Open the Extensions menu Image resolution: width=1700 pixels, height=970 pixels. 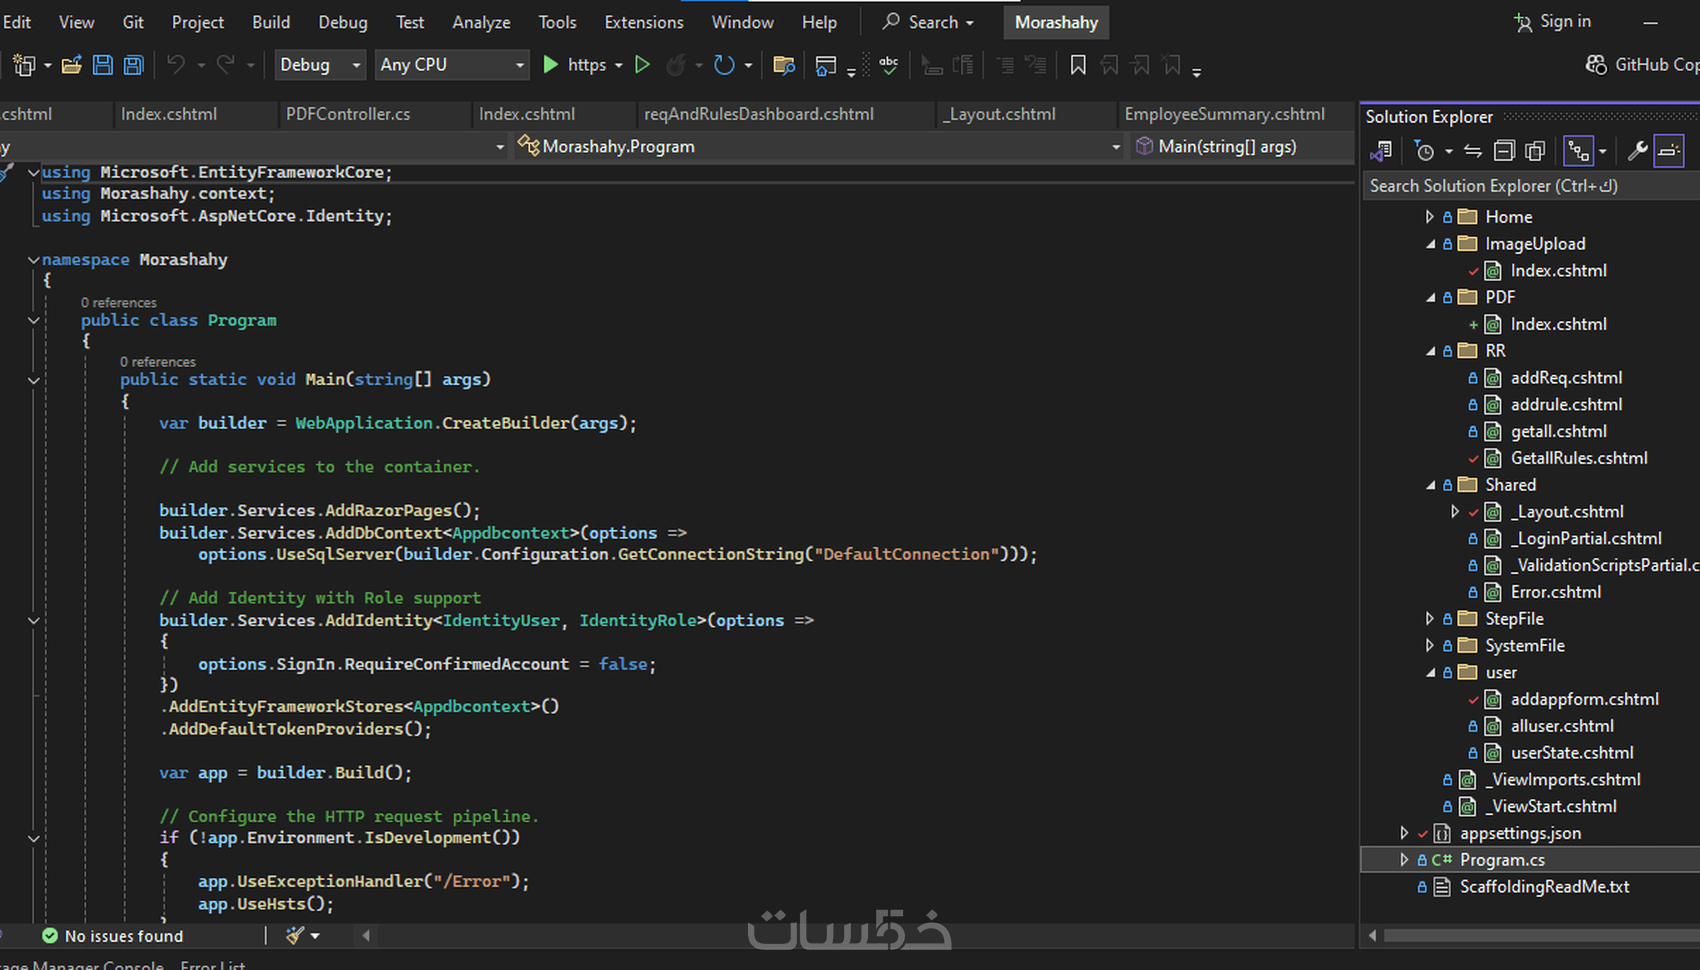tap(644, 22)
